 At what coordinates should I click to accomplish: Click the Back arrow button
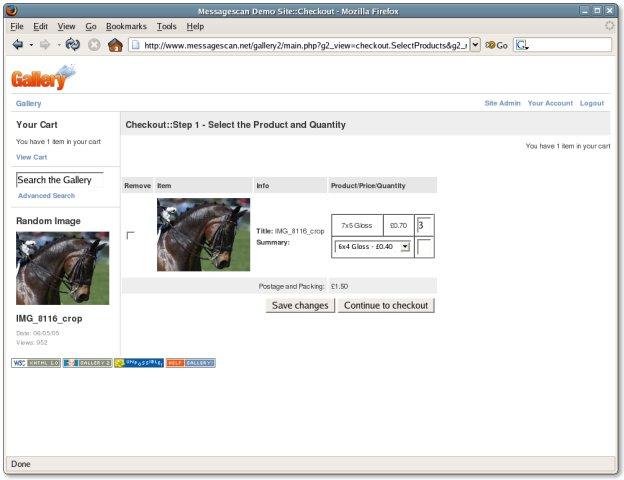click(x=18, y=45)
